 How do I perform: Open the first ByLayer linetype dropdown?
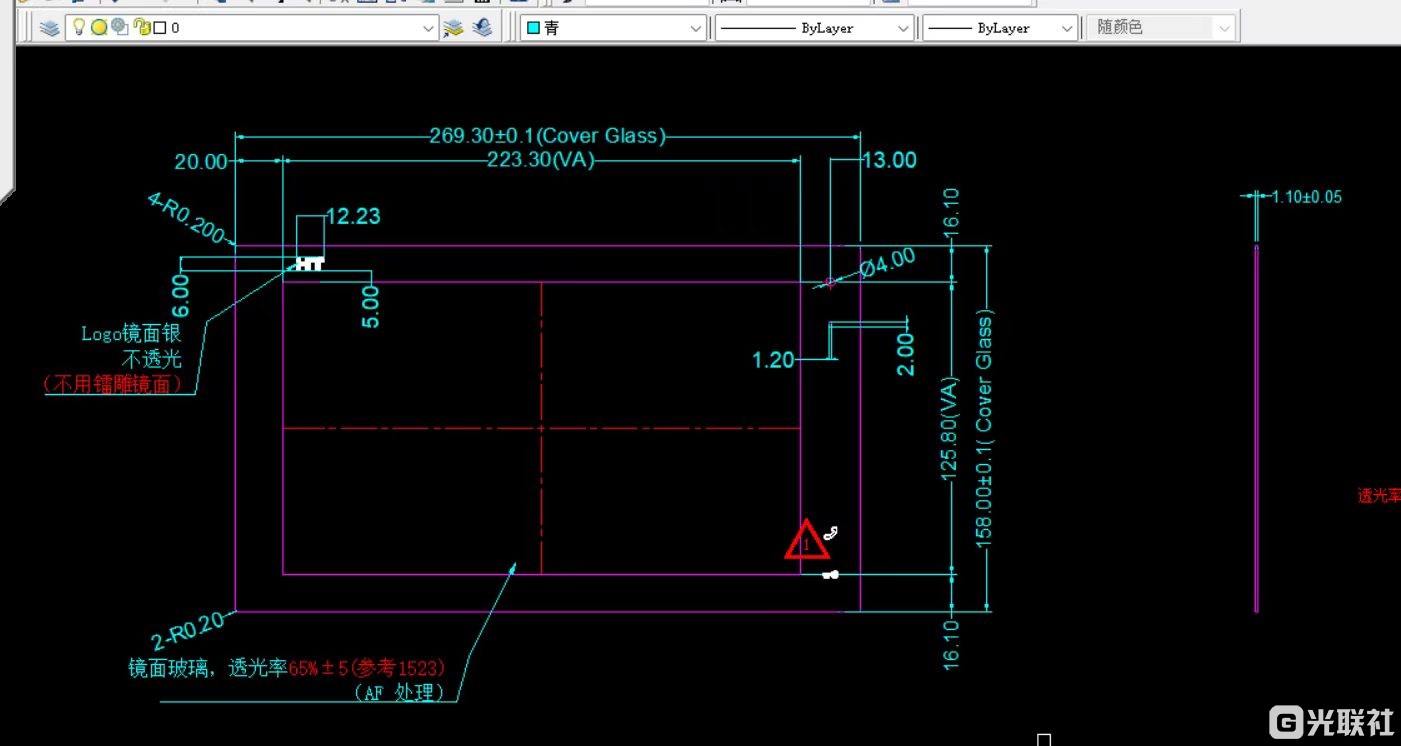pyautogui.click(x=903, y=29)
